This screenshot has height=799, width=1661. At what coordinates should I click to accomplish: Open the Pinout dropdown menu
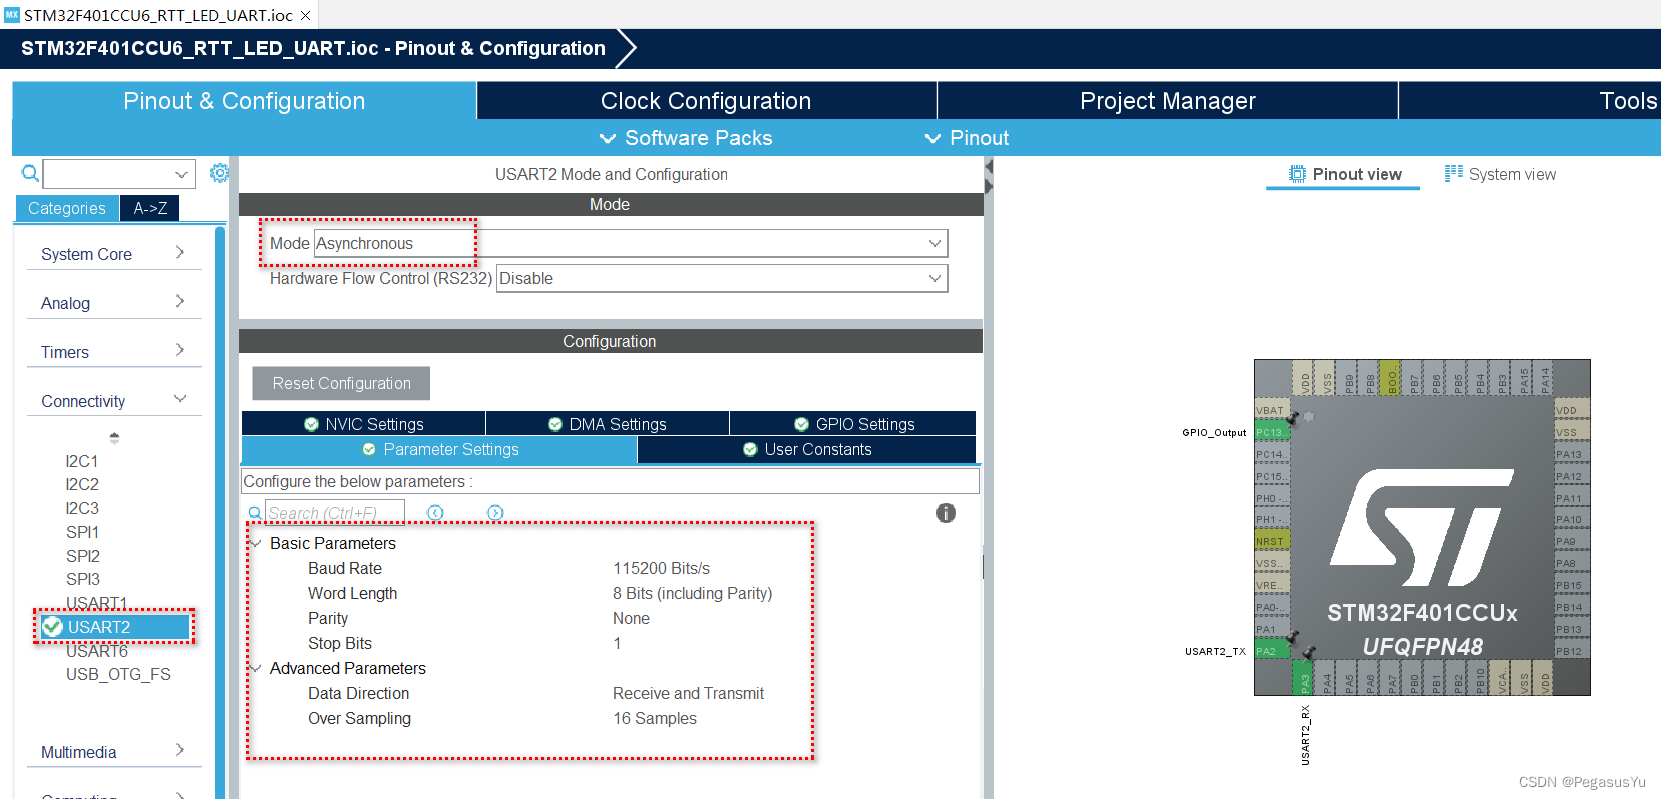967,138
